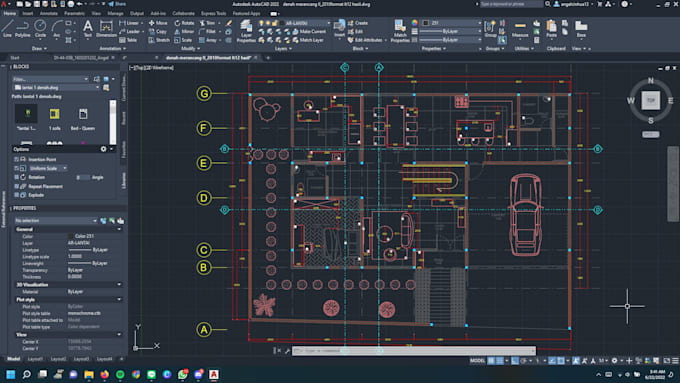The width and height of the screenshot is (680, 383).
Task: Select the Circle tool
Action: tap(40, 28)
